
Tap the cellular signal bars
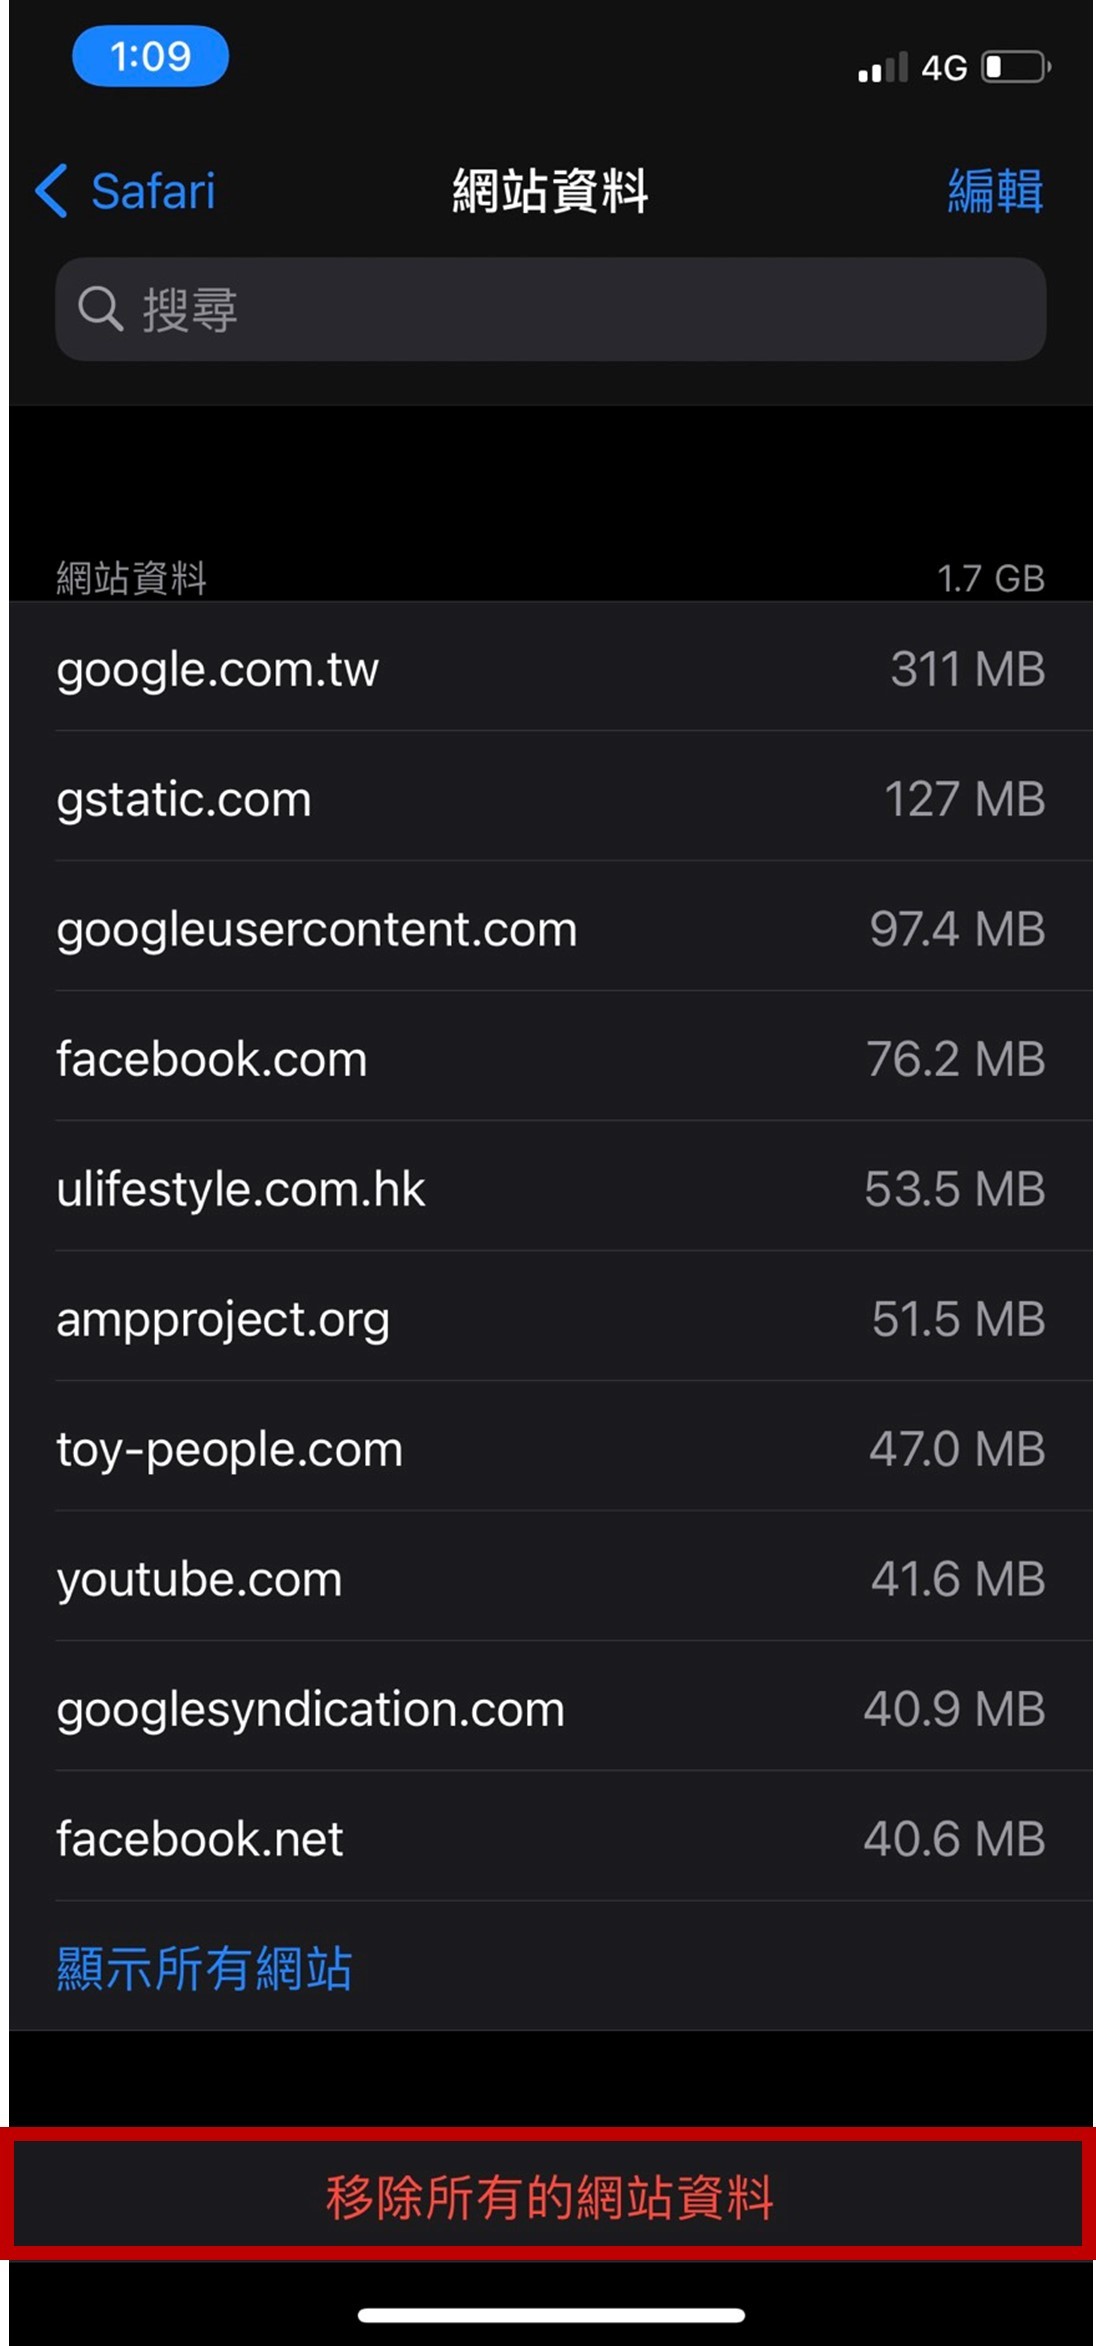tap(883, 68)
